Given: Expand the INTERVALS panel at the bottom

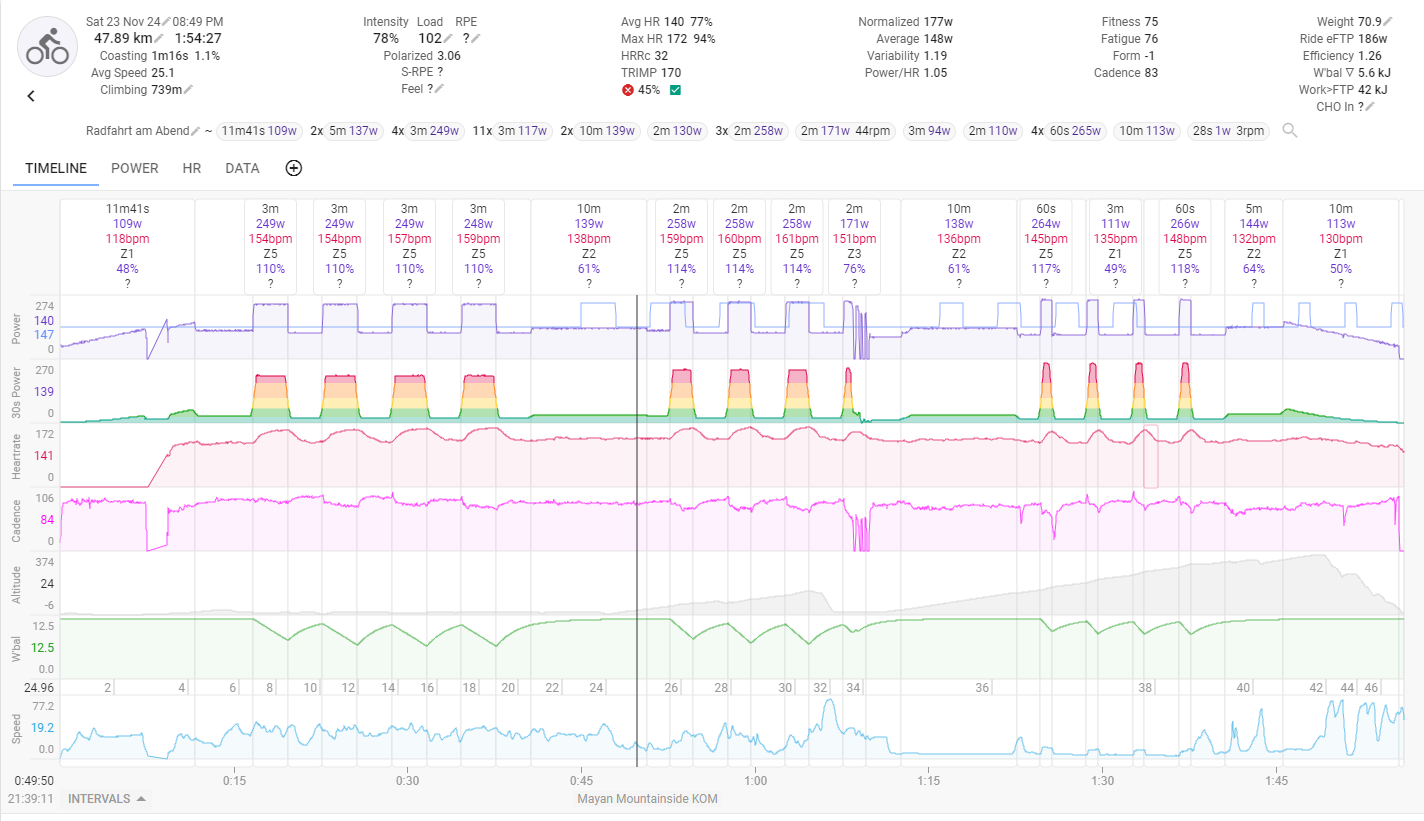Looking at the screenshot, I should [x=107, y=799].
